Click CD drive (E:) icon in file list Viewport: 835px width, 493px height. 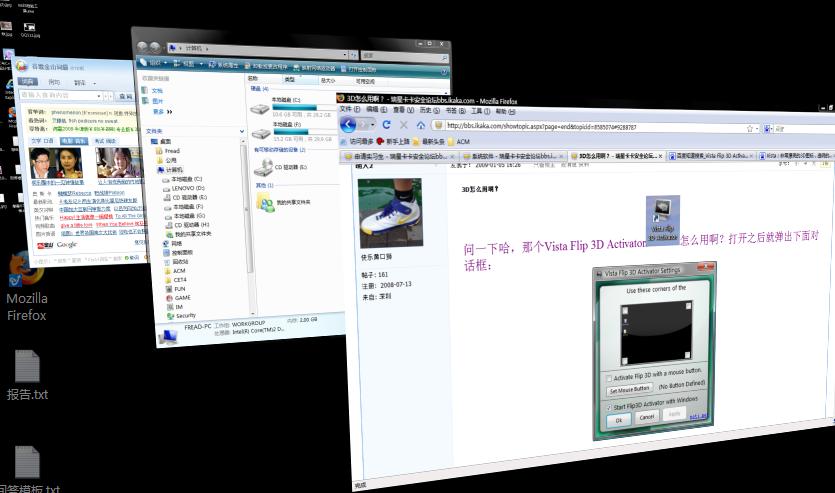(x=264, y=168)
